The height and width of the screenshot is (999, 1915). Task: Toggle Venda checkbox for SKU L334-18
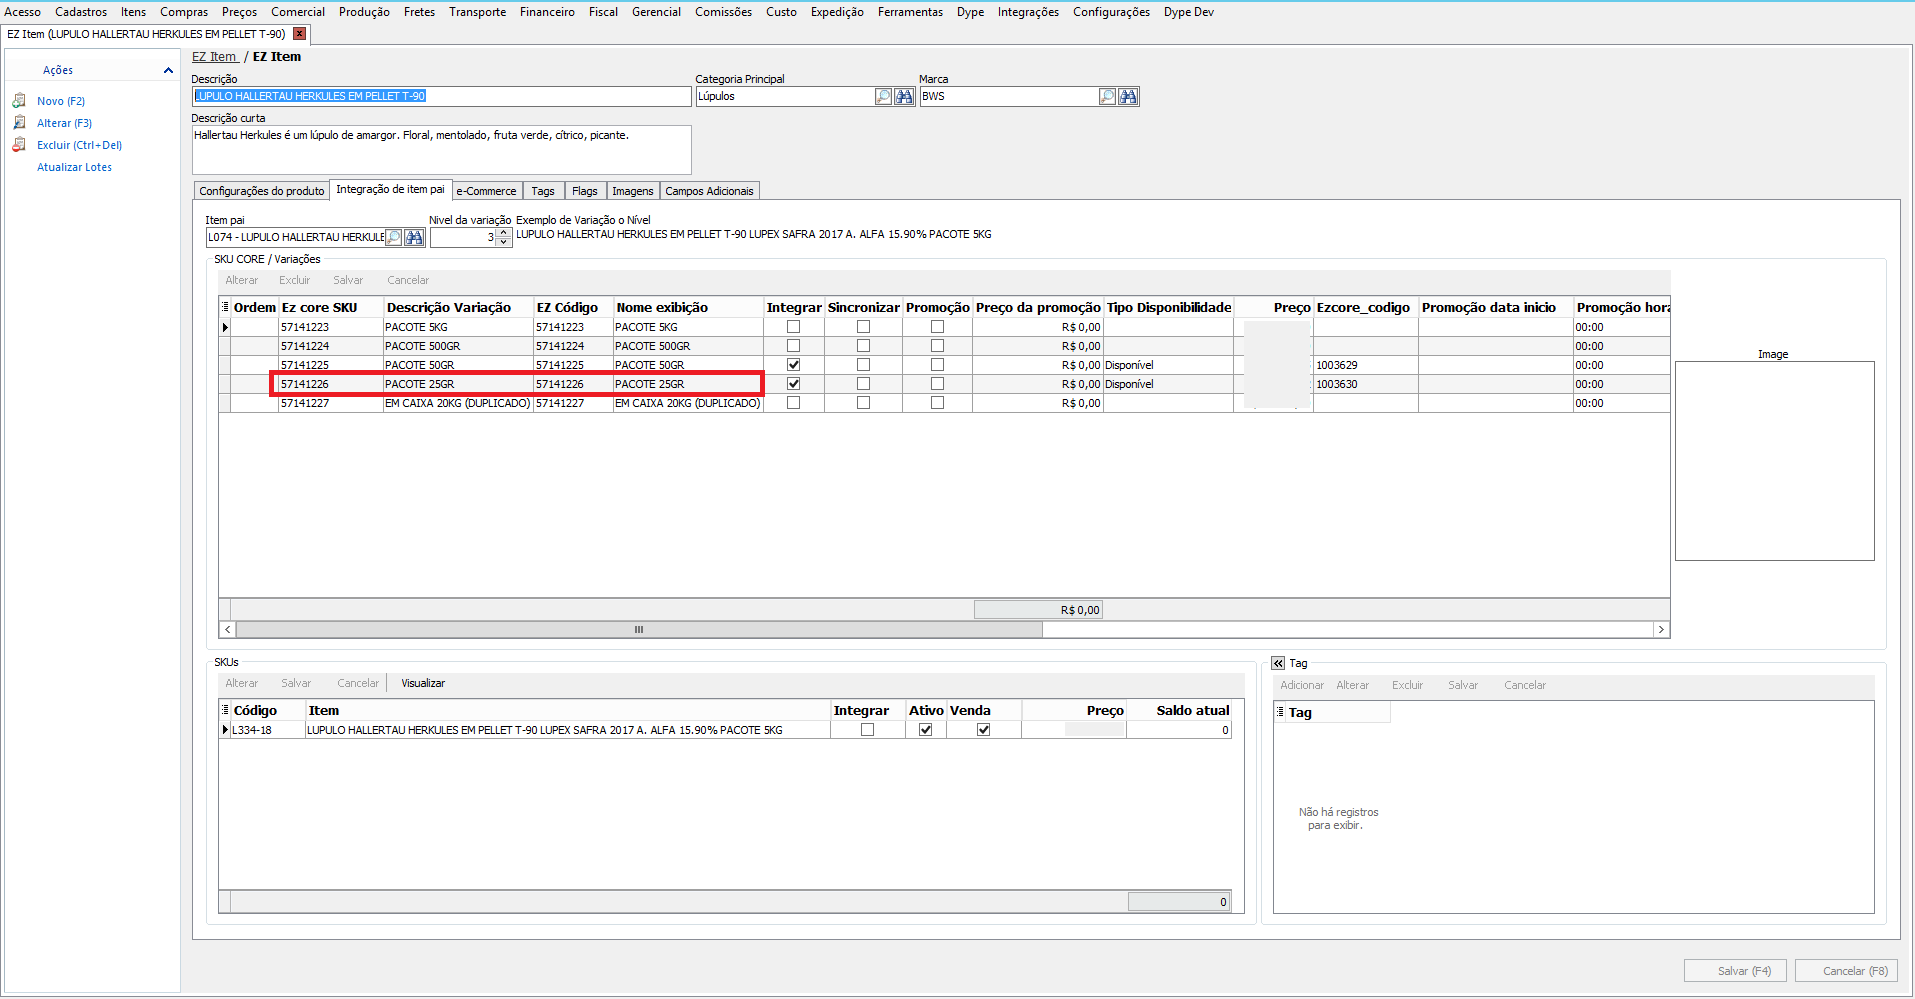click(983, 730)
